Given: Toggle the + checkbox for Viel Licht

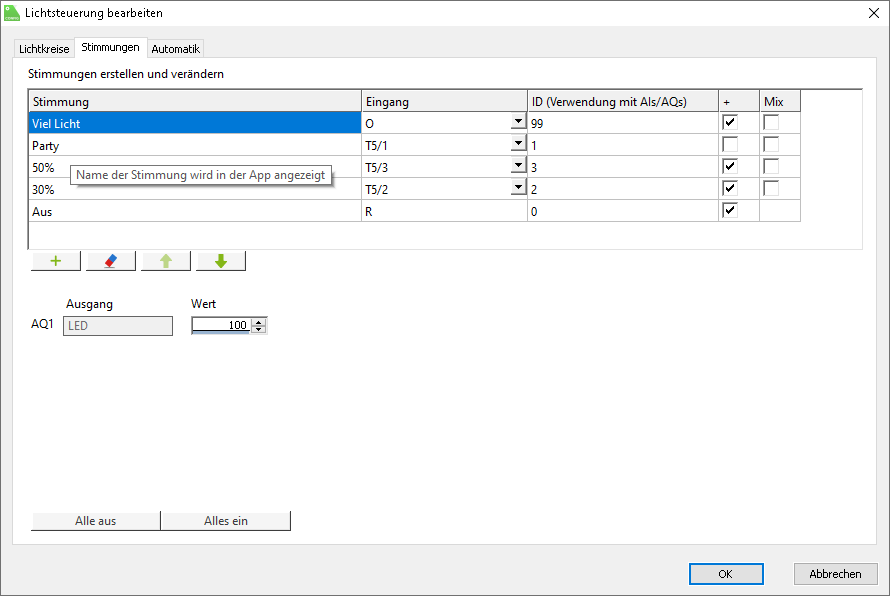Looking at the screenshot, I should click(x=730, y=122).
